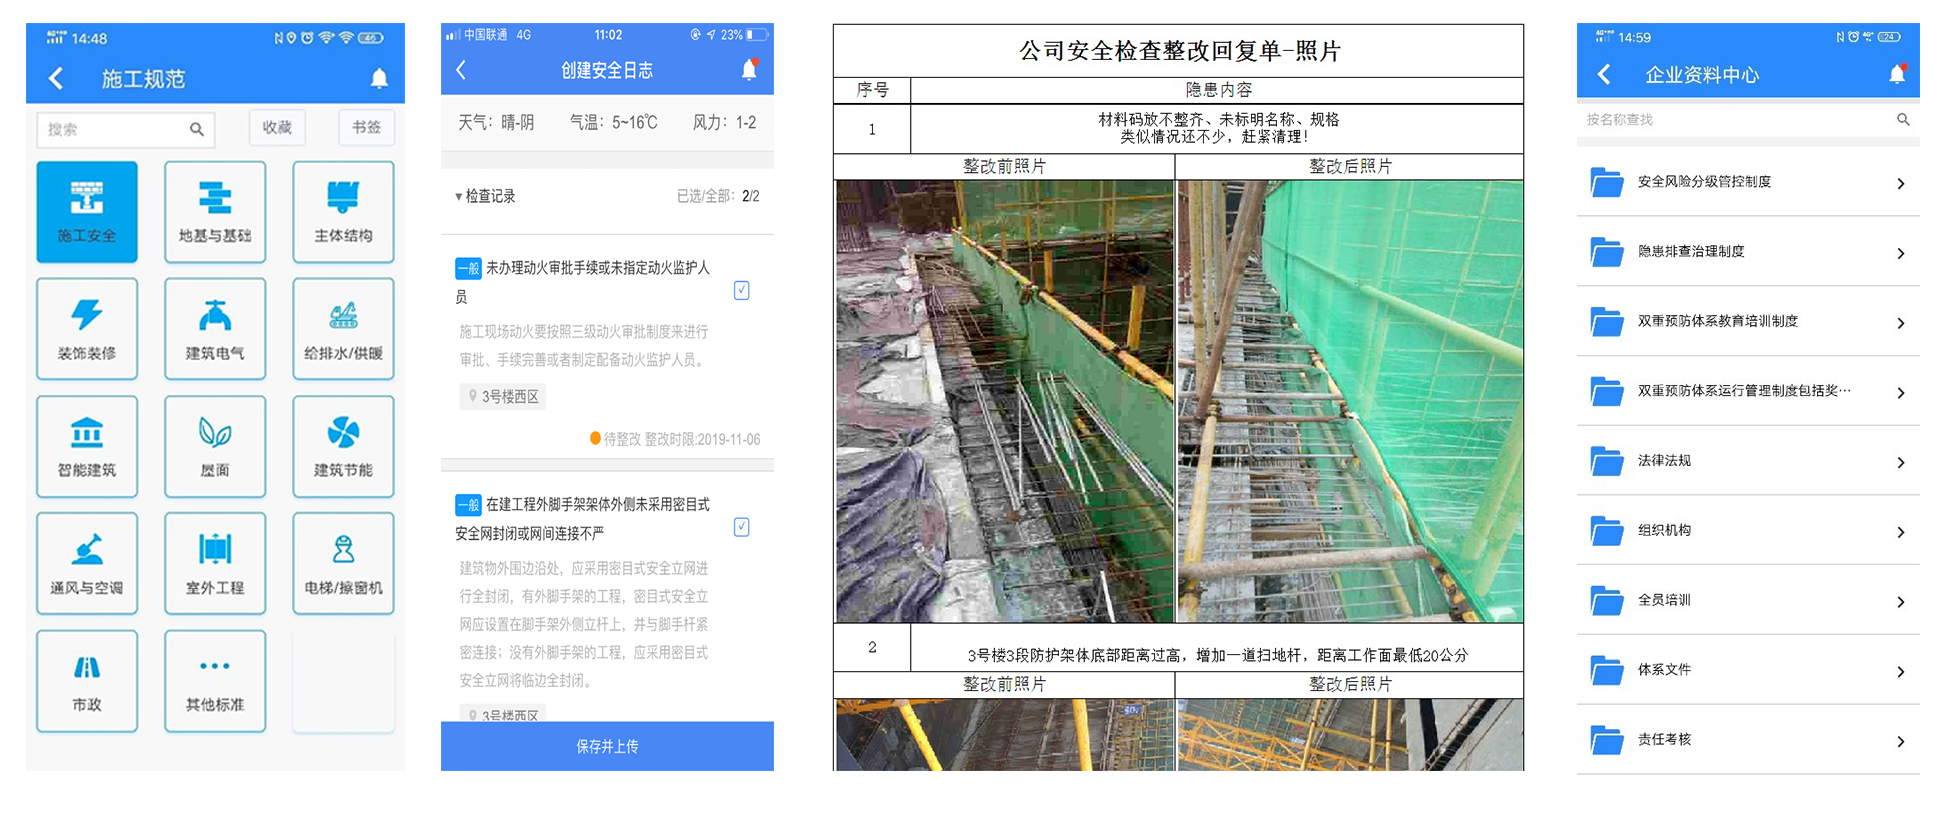Click the 搜索 field in 施工规范
The height and width of the screenshot is (814, 1948).
point(115,129)
